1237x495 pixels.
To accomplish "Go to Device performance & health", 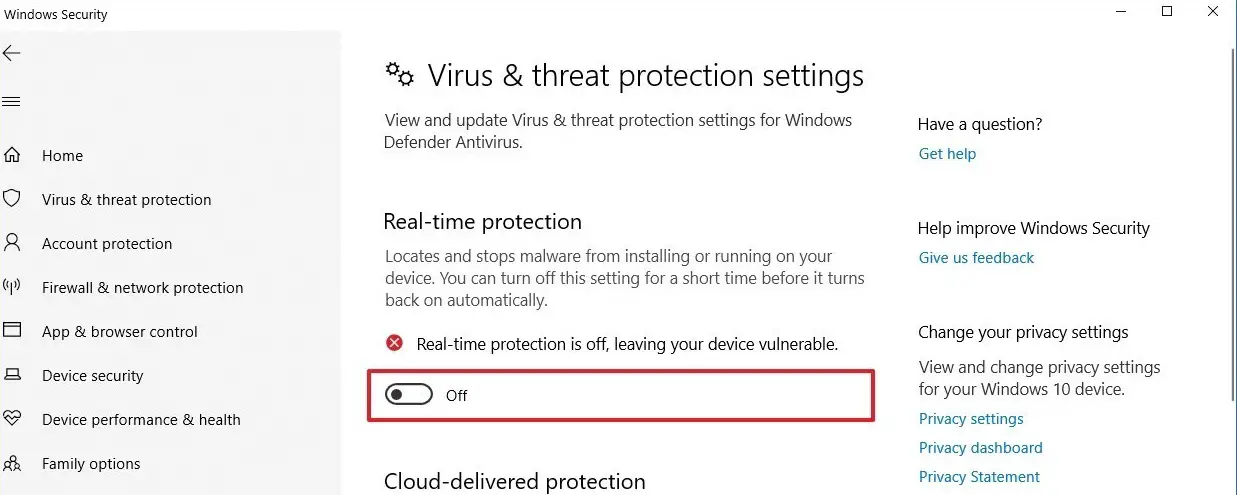I will (x=141, y=420).
